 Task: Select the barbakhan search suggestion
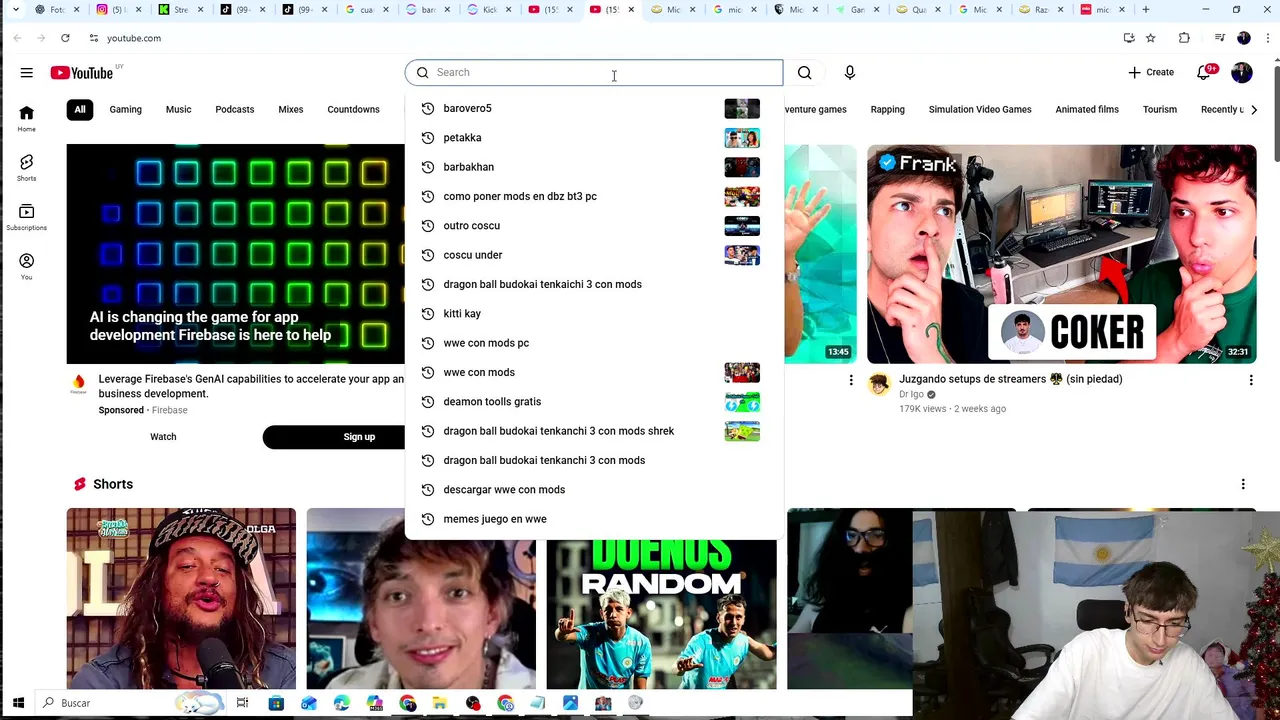click(594, 167)
